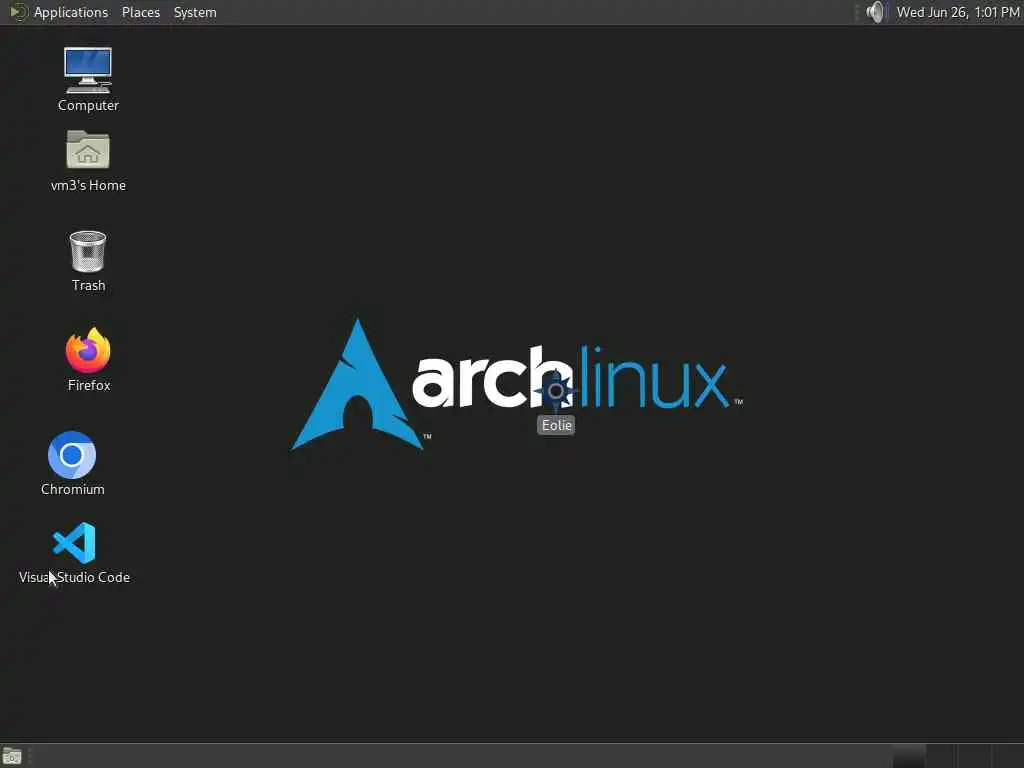
Task: Select the Firefox desktop icon
Action: coord(88,350)
